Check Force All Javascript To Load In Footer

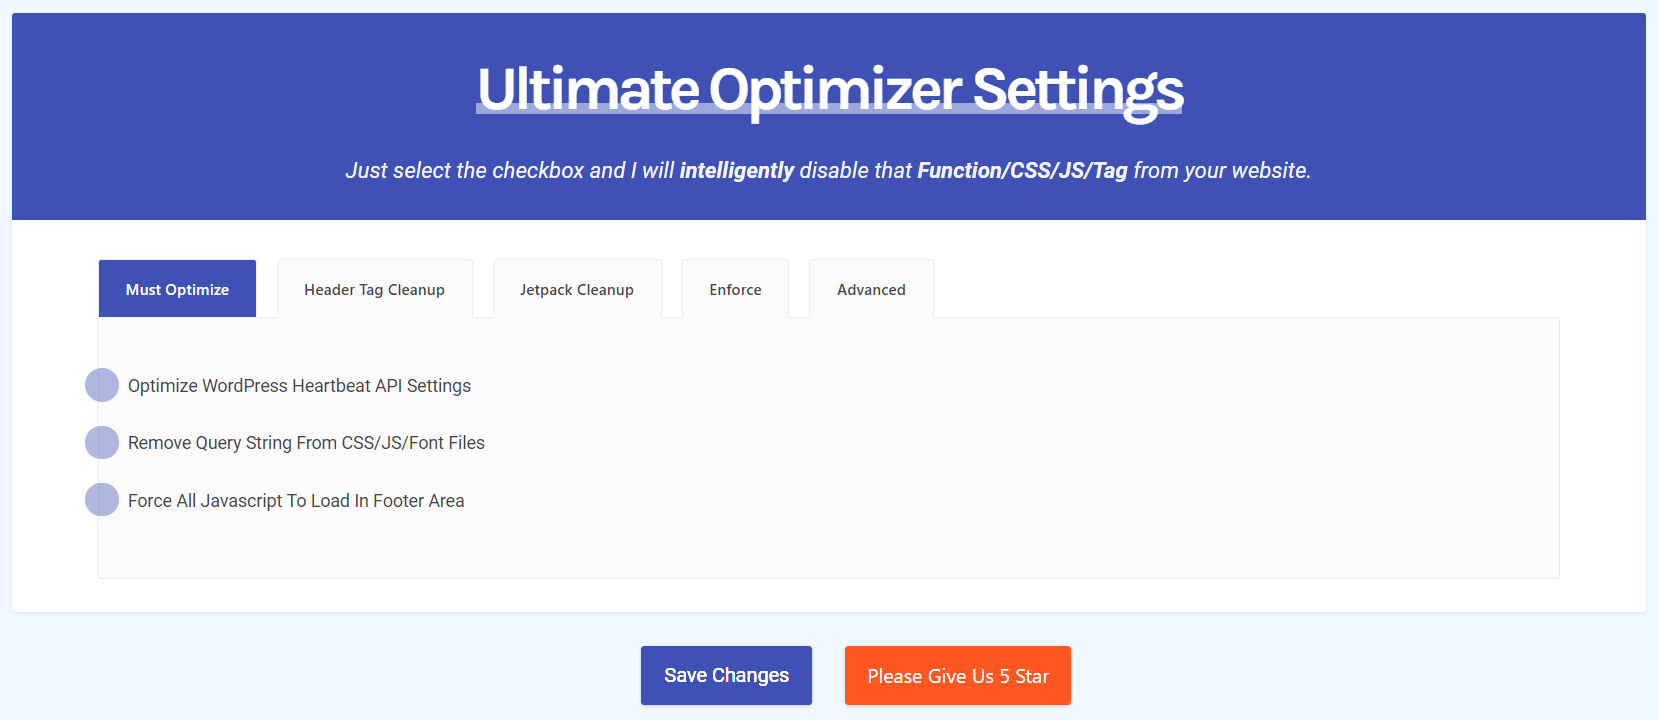pos(102,500)
